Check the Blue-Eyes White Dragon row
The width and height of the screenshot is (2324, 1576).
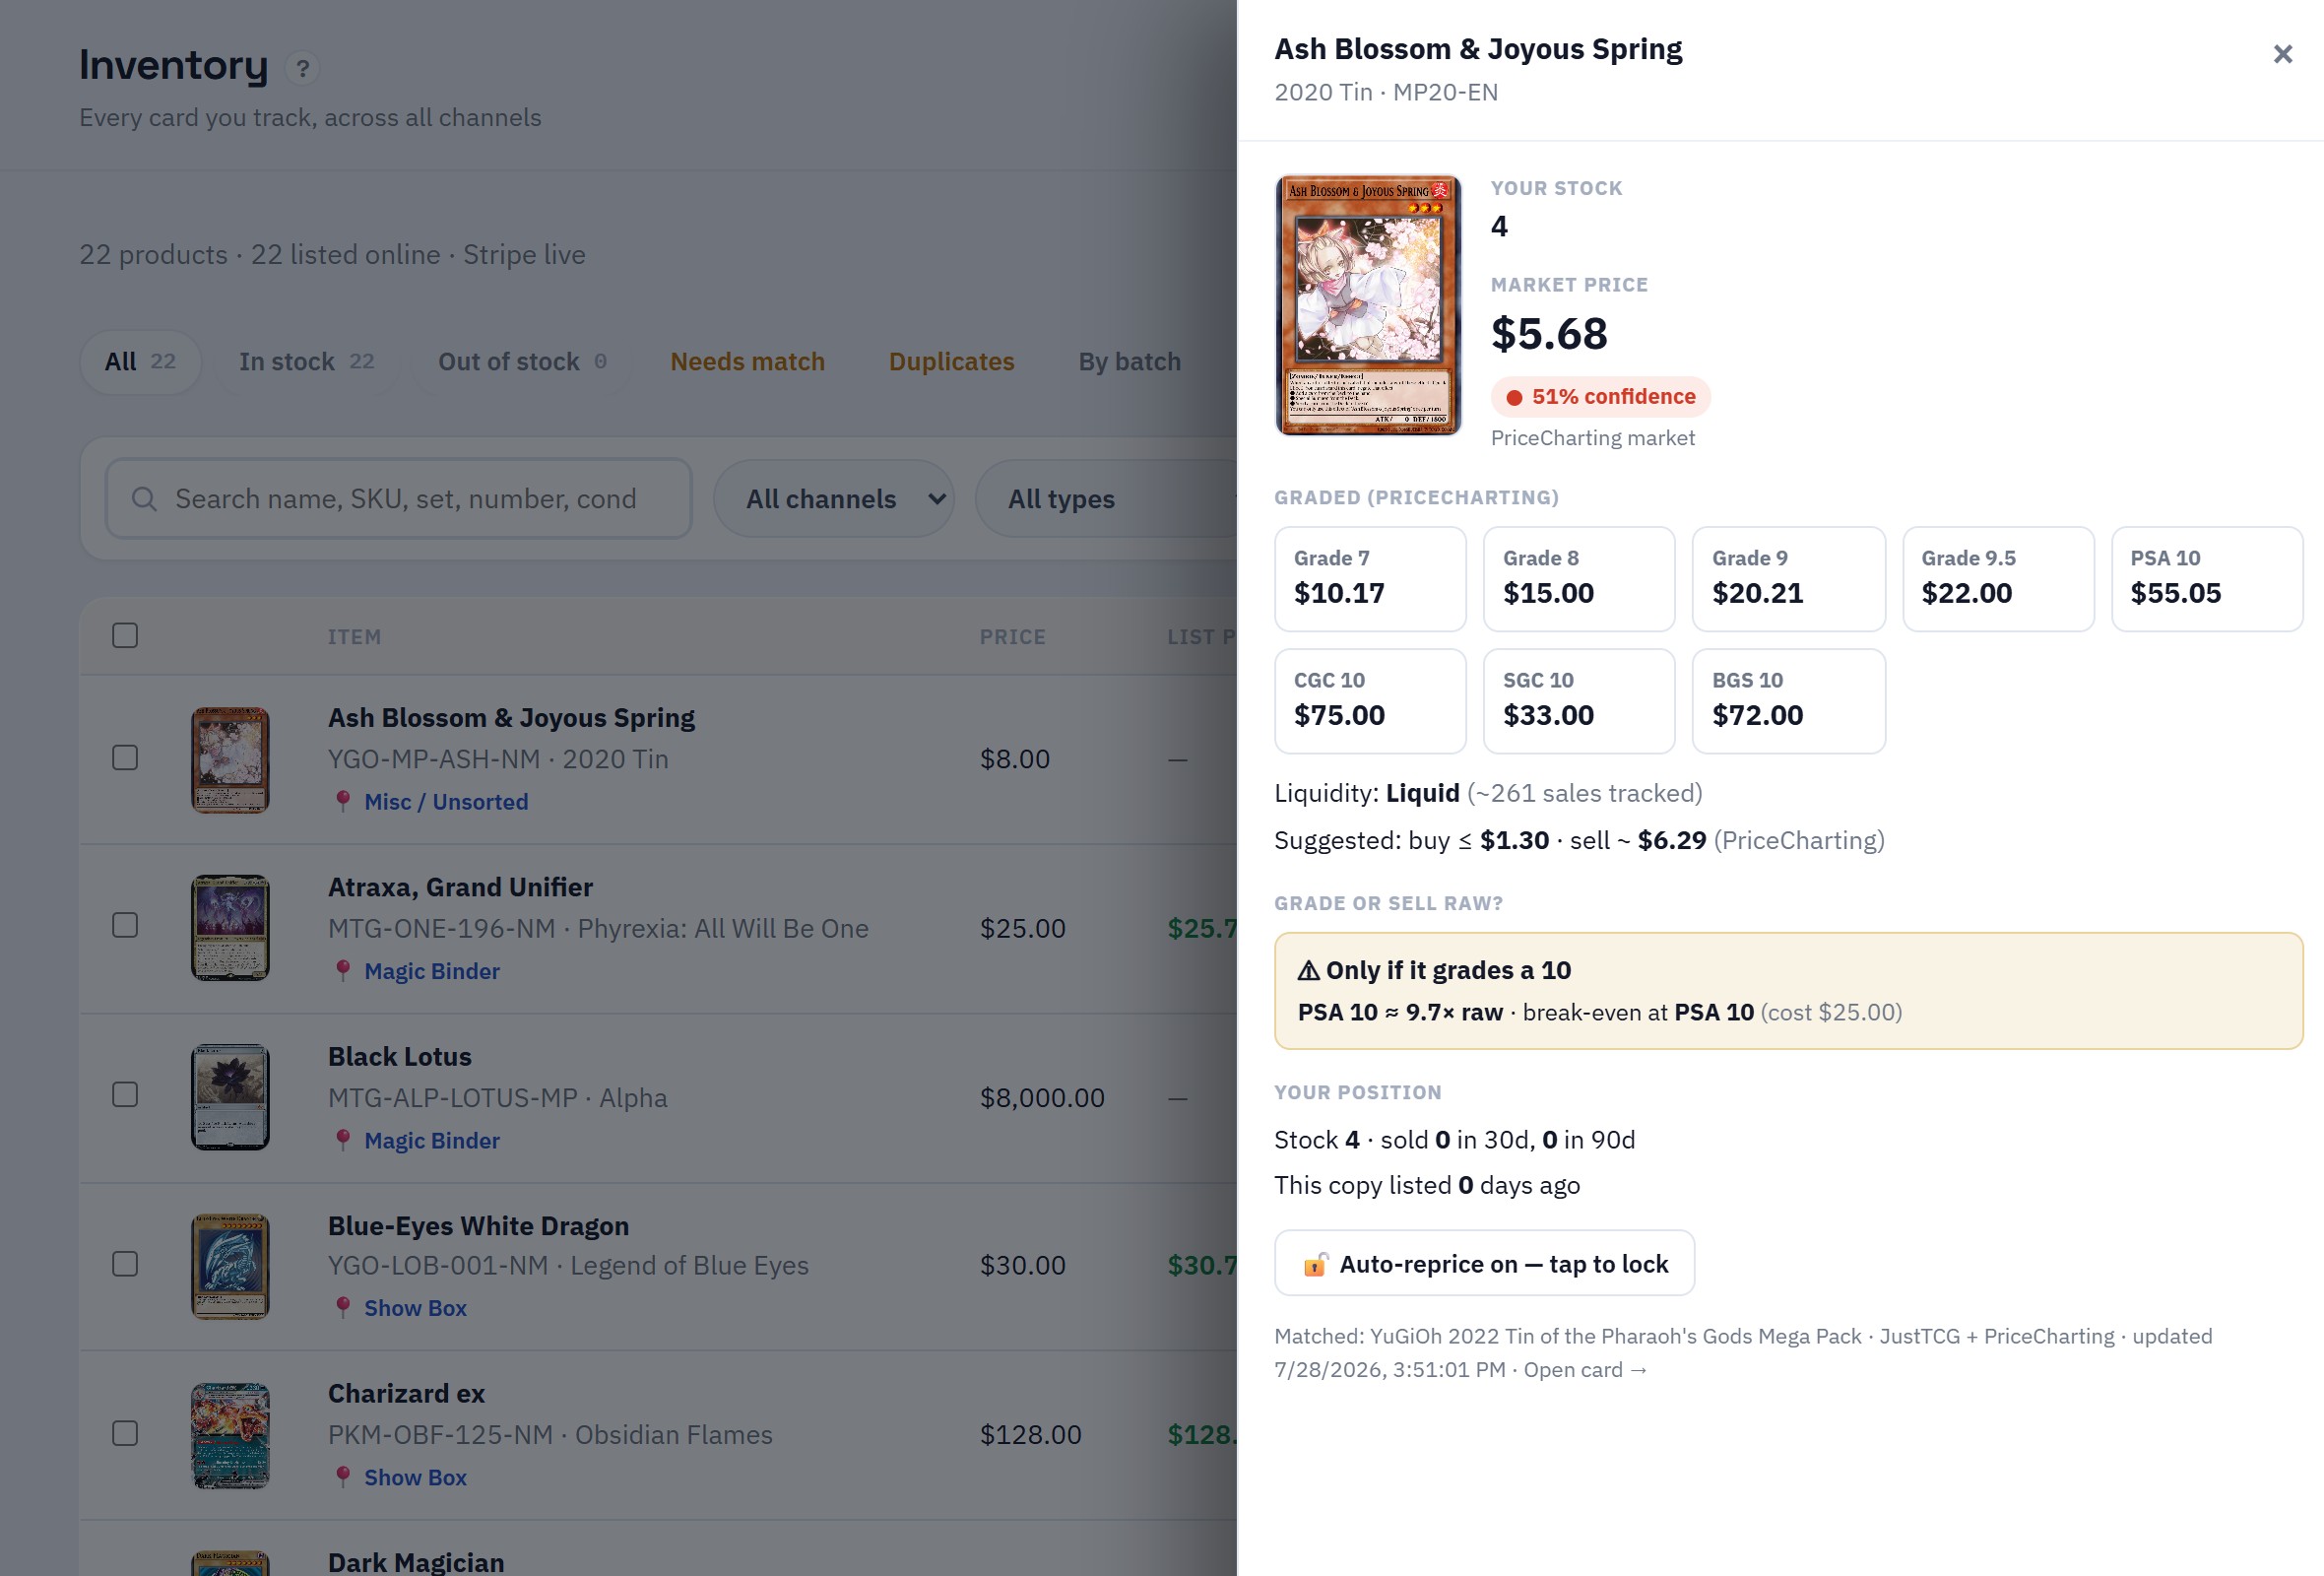(125, 1264)
